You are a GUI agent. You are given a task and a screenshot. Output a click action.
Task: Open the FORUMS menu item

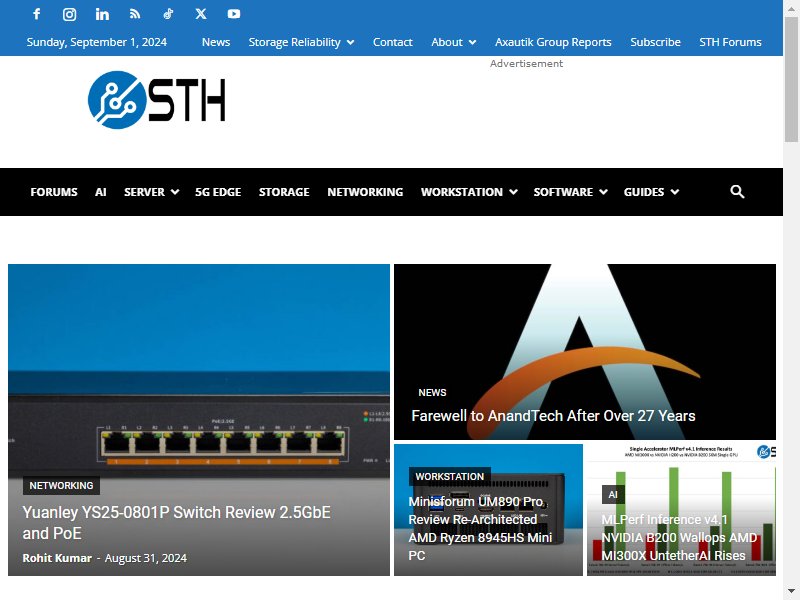click(54, 192)
